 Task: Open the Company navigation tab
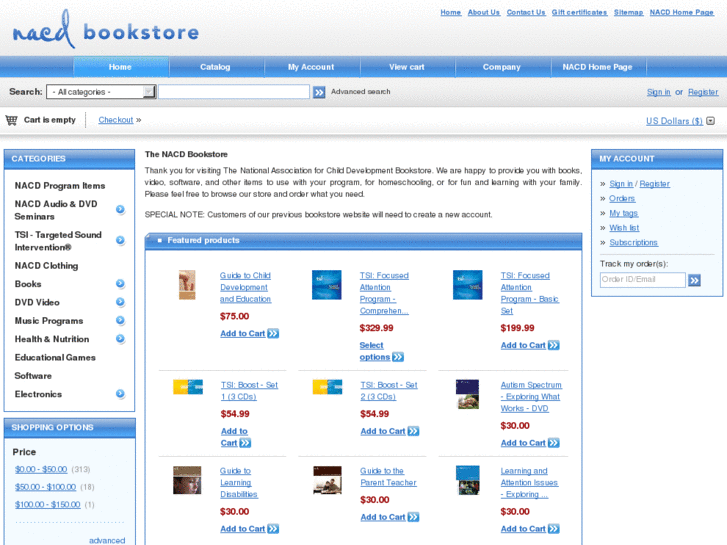502,67
